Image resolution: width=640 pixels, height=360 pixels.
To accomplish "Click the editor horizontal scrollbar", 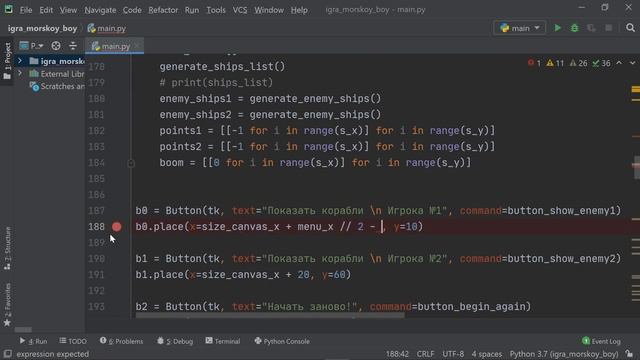I will pyautogui.click(x=270, y=316).
